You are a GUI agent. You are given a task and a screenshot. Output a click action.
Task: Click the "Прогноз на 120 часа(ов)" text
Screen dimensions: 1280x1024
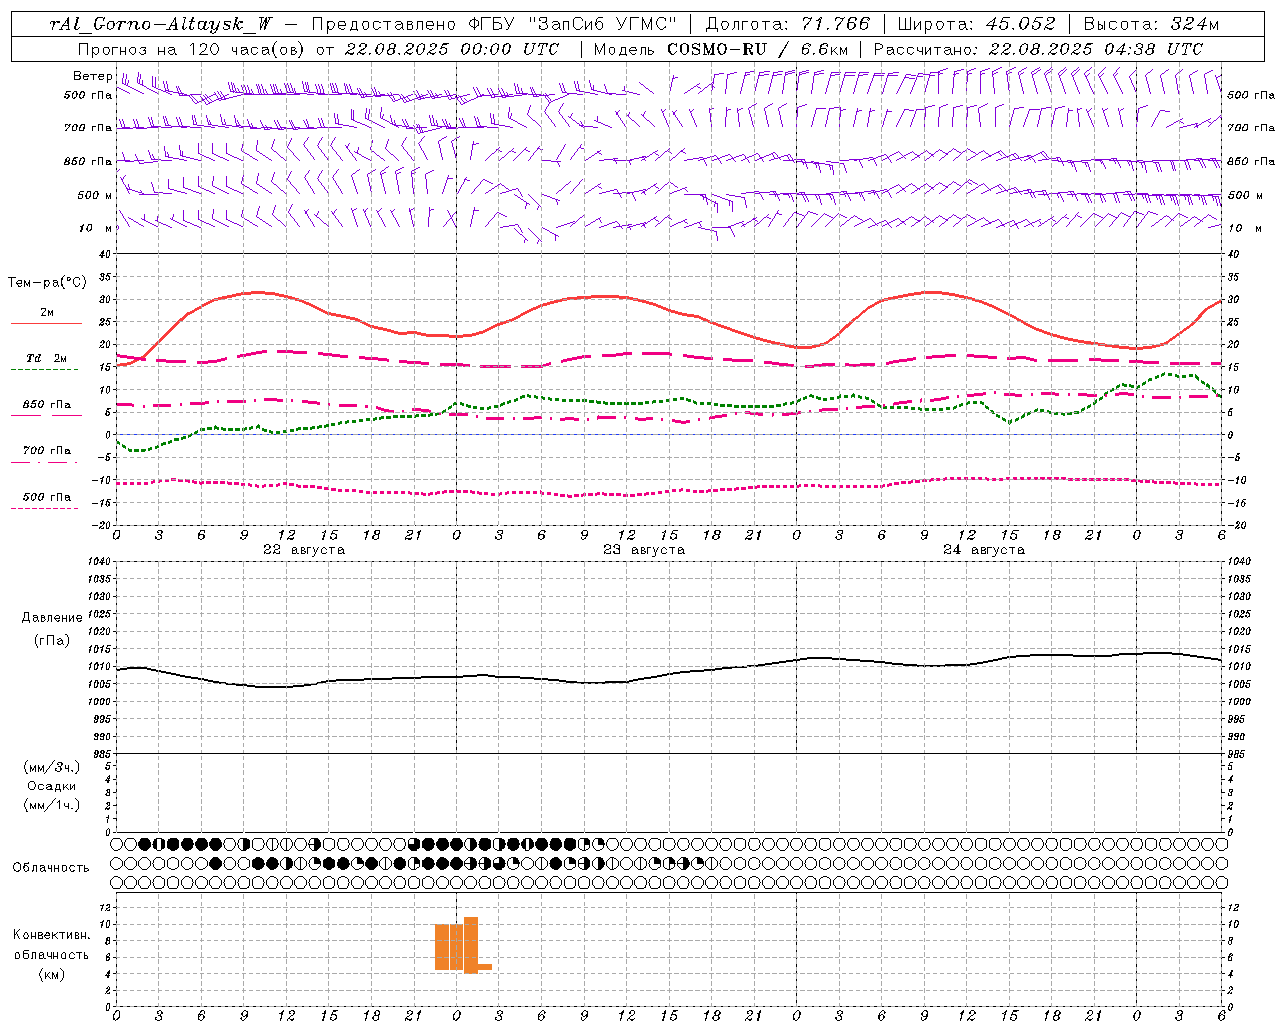[193, 49]
